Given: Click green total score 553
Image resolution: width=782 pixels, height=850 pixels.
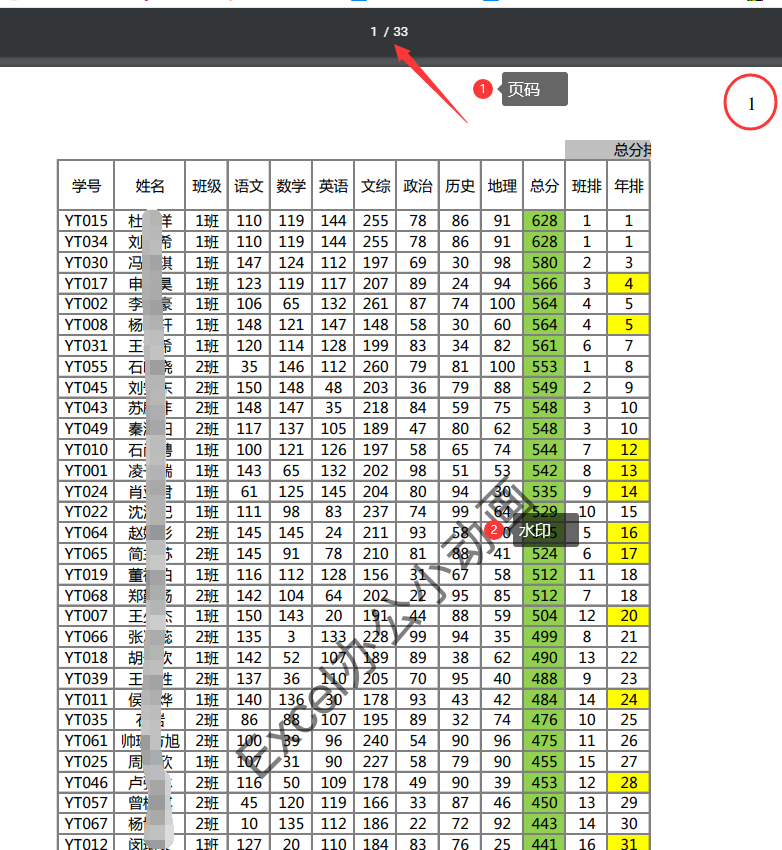Looking at the screenshot, I should [544, 366].
